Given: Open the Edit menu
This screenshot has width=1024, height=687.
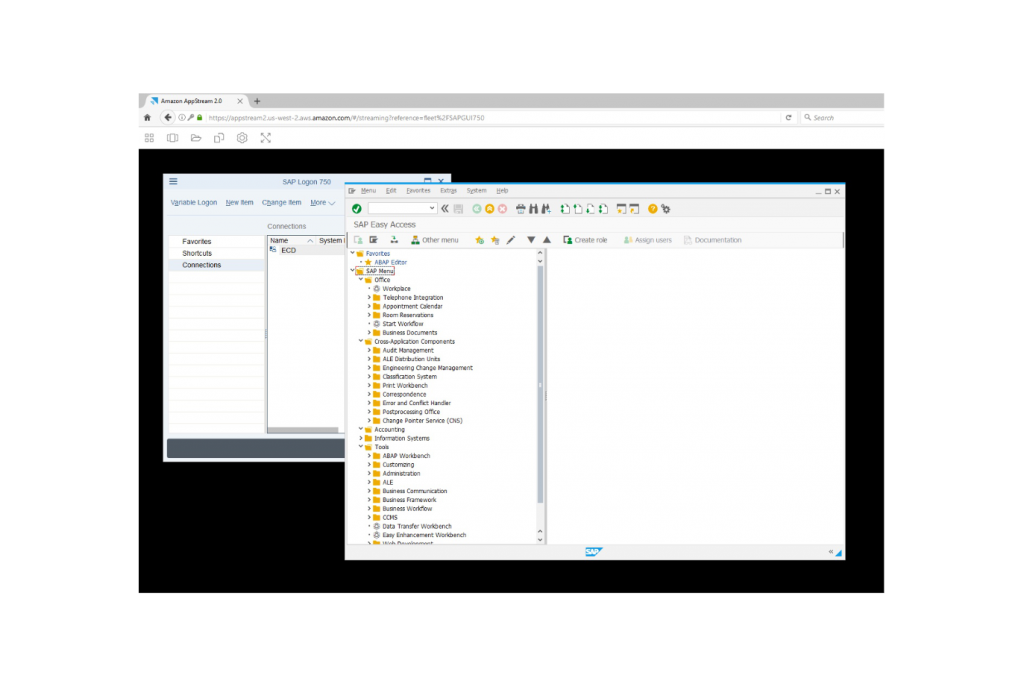Looking at the screenshot, I should tap(391, 191).
